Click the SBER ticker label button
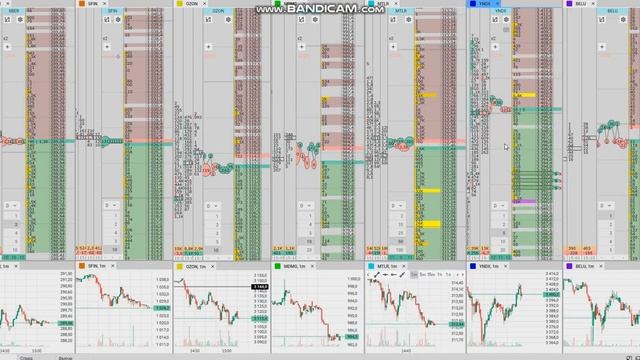640x360 pixels. pyautogui.click(x=13, y=11)
